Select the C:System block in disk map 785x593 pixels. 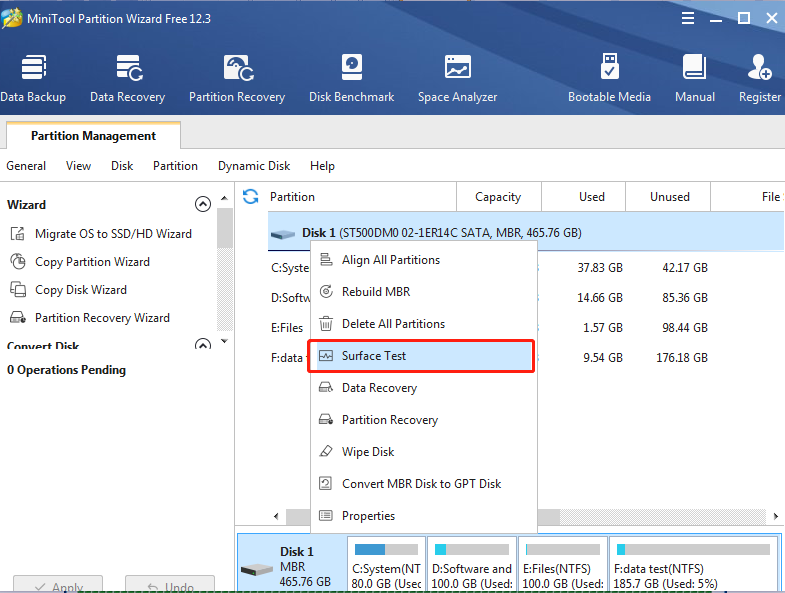pyautogui.click(x=386, y=564)
